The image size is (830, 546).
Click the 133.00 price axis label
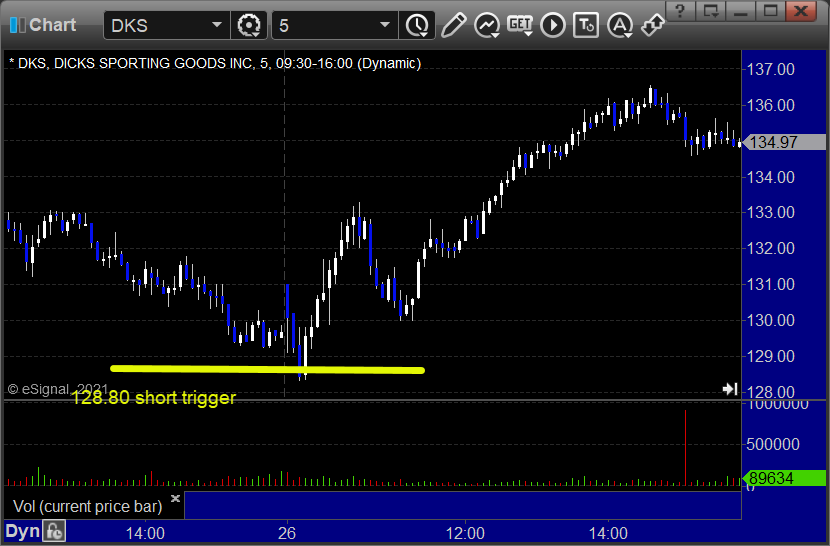point(771,212)
